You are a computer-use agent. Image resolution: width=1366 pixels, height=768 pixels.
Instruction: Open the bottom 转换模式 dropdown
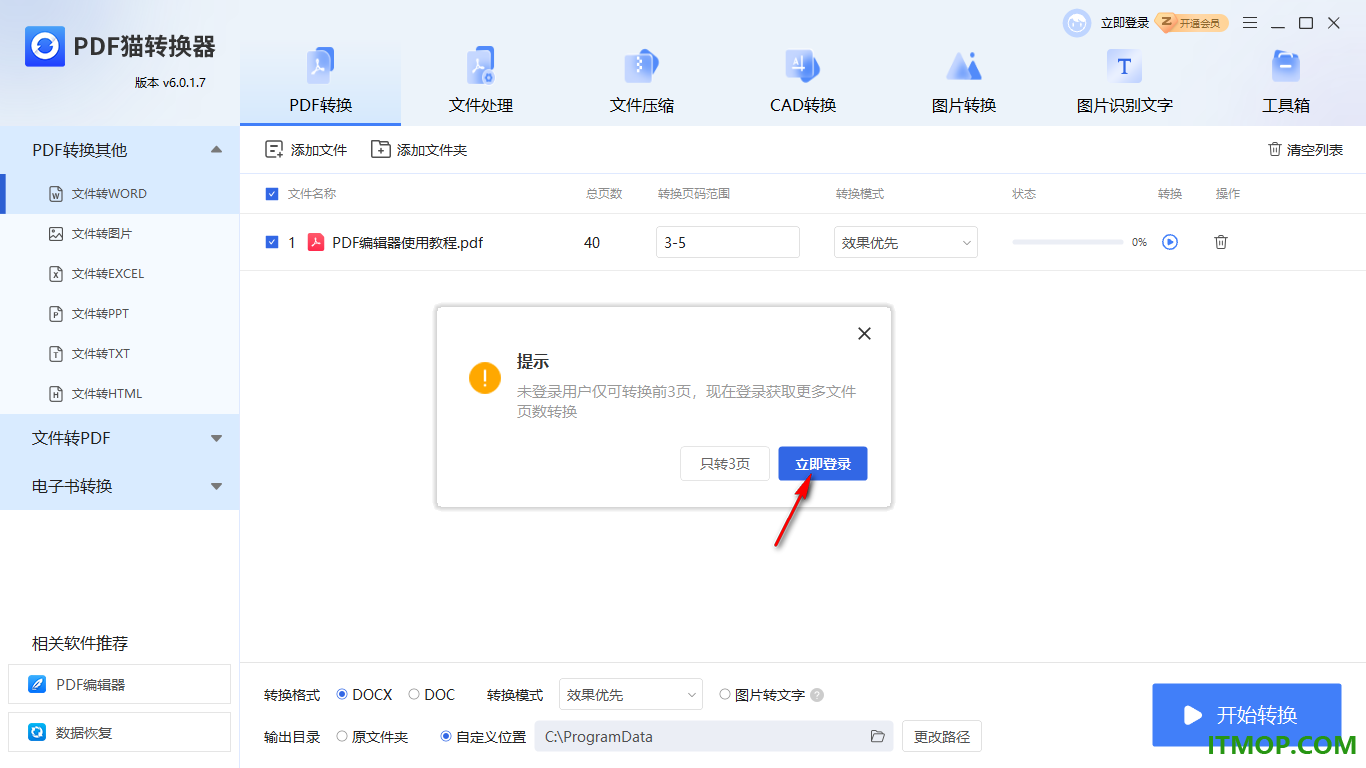[631, 694]
